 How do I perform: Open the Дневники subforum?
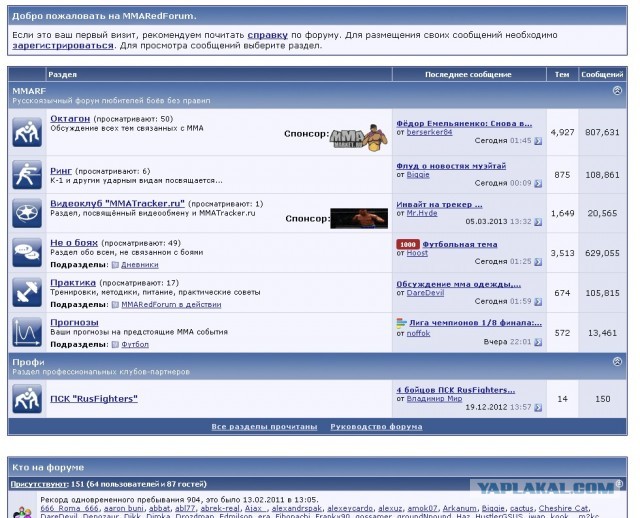click(138, 265)
